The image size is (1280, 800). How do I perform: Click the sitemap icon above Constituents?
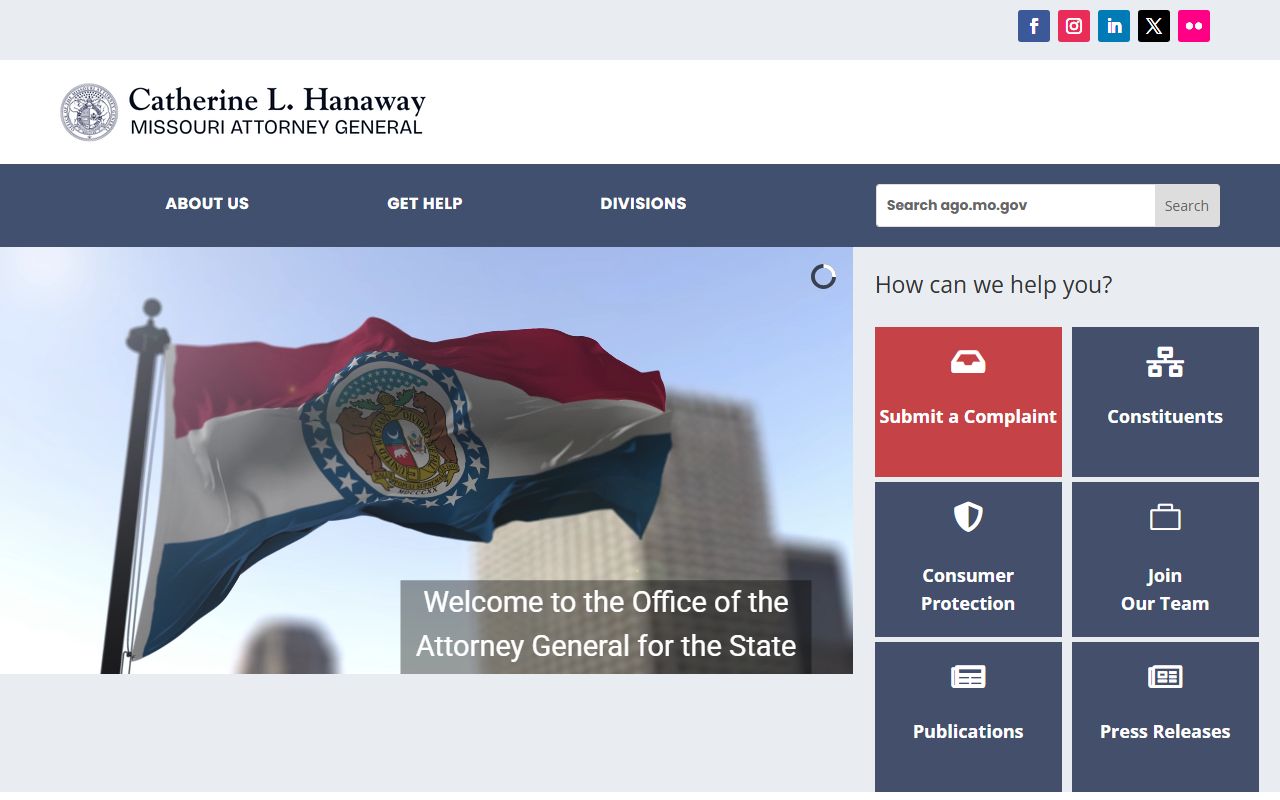click(1165, 362)
